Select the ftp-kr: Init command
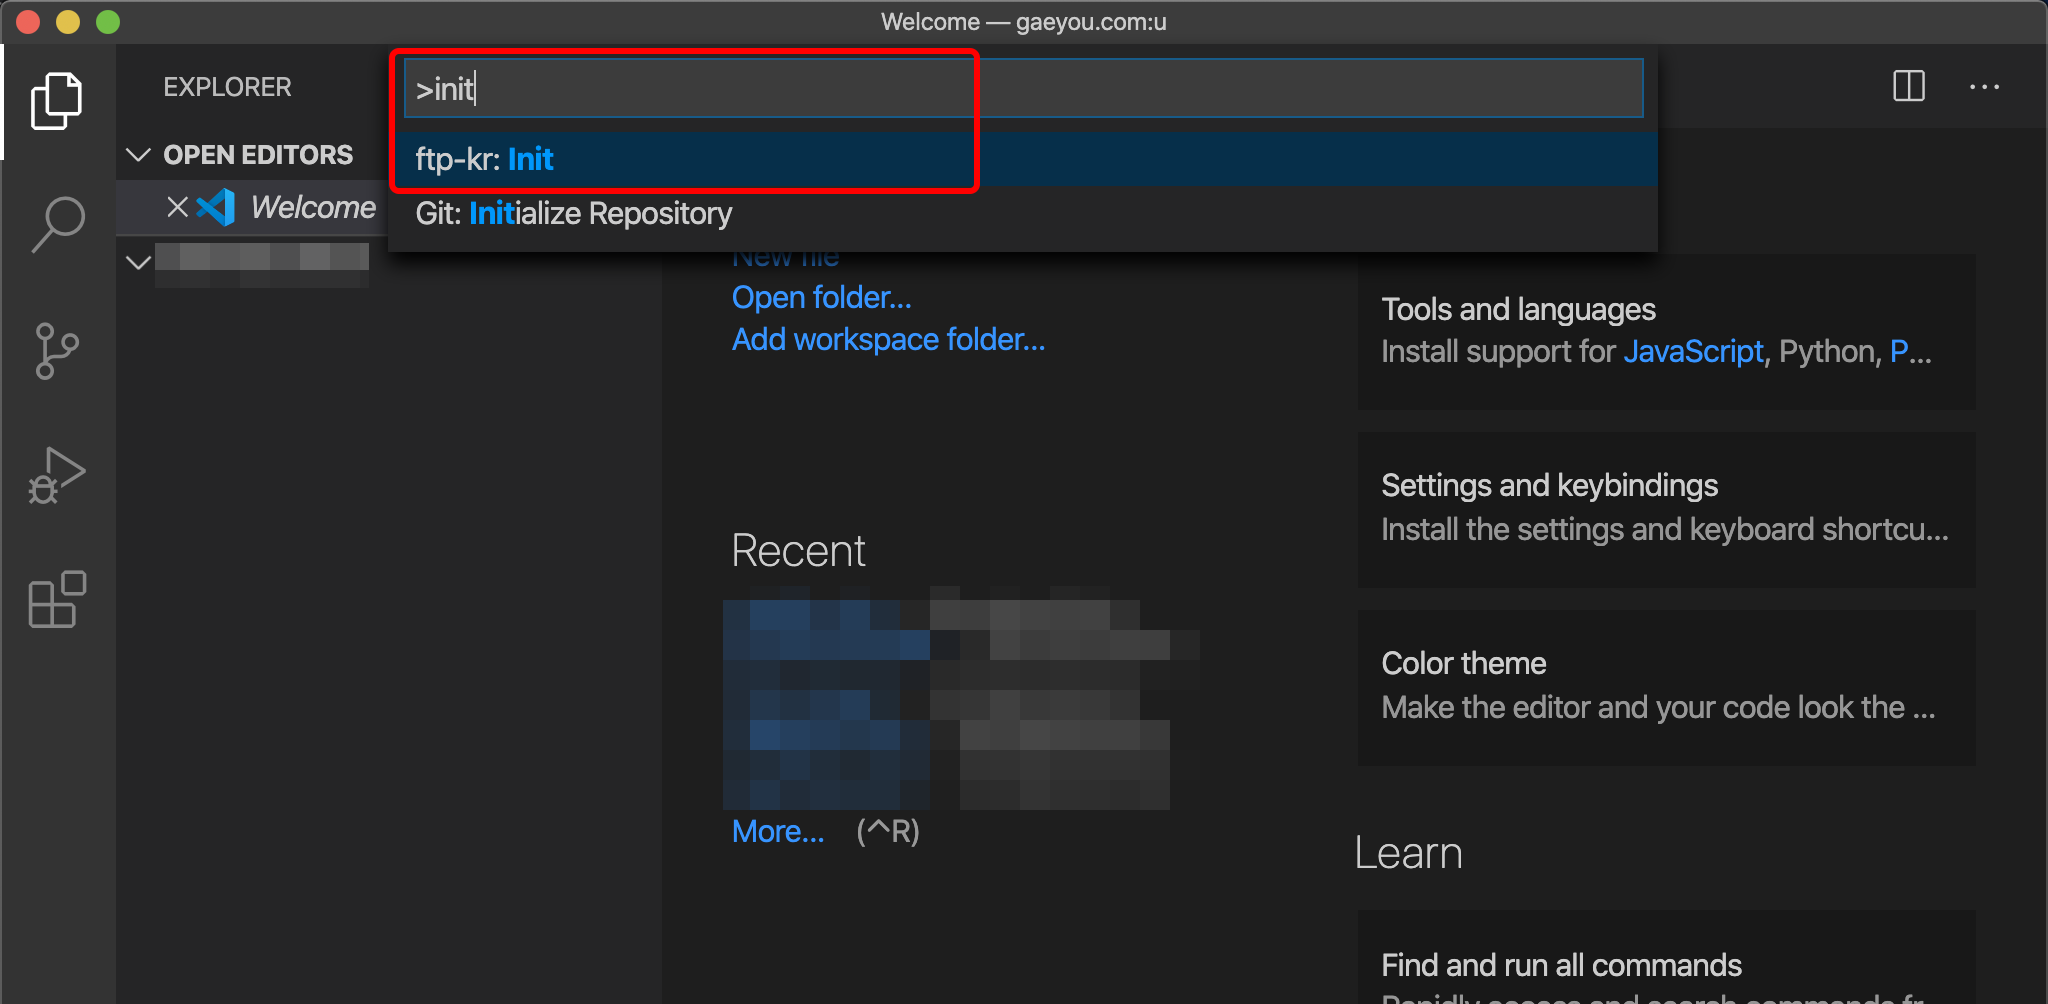Viewport: 2048px width, 1004px height. pyautogui.click(x=1022, y=159)
